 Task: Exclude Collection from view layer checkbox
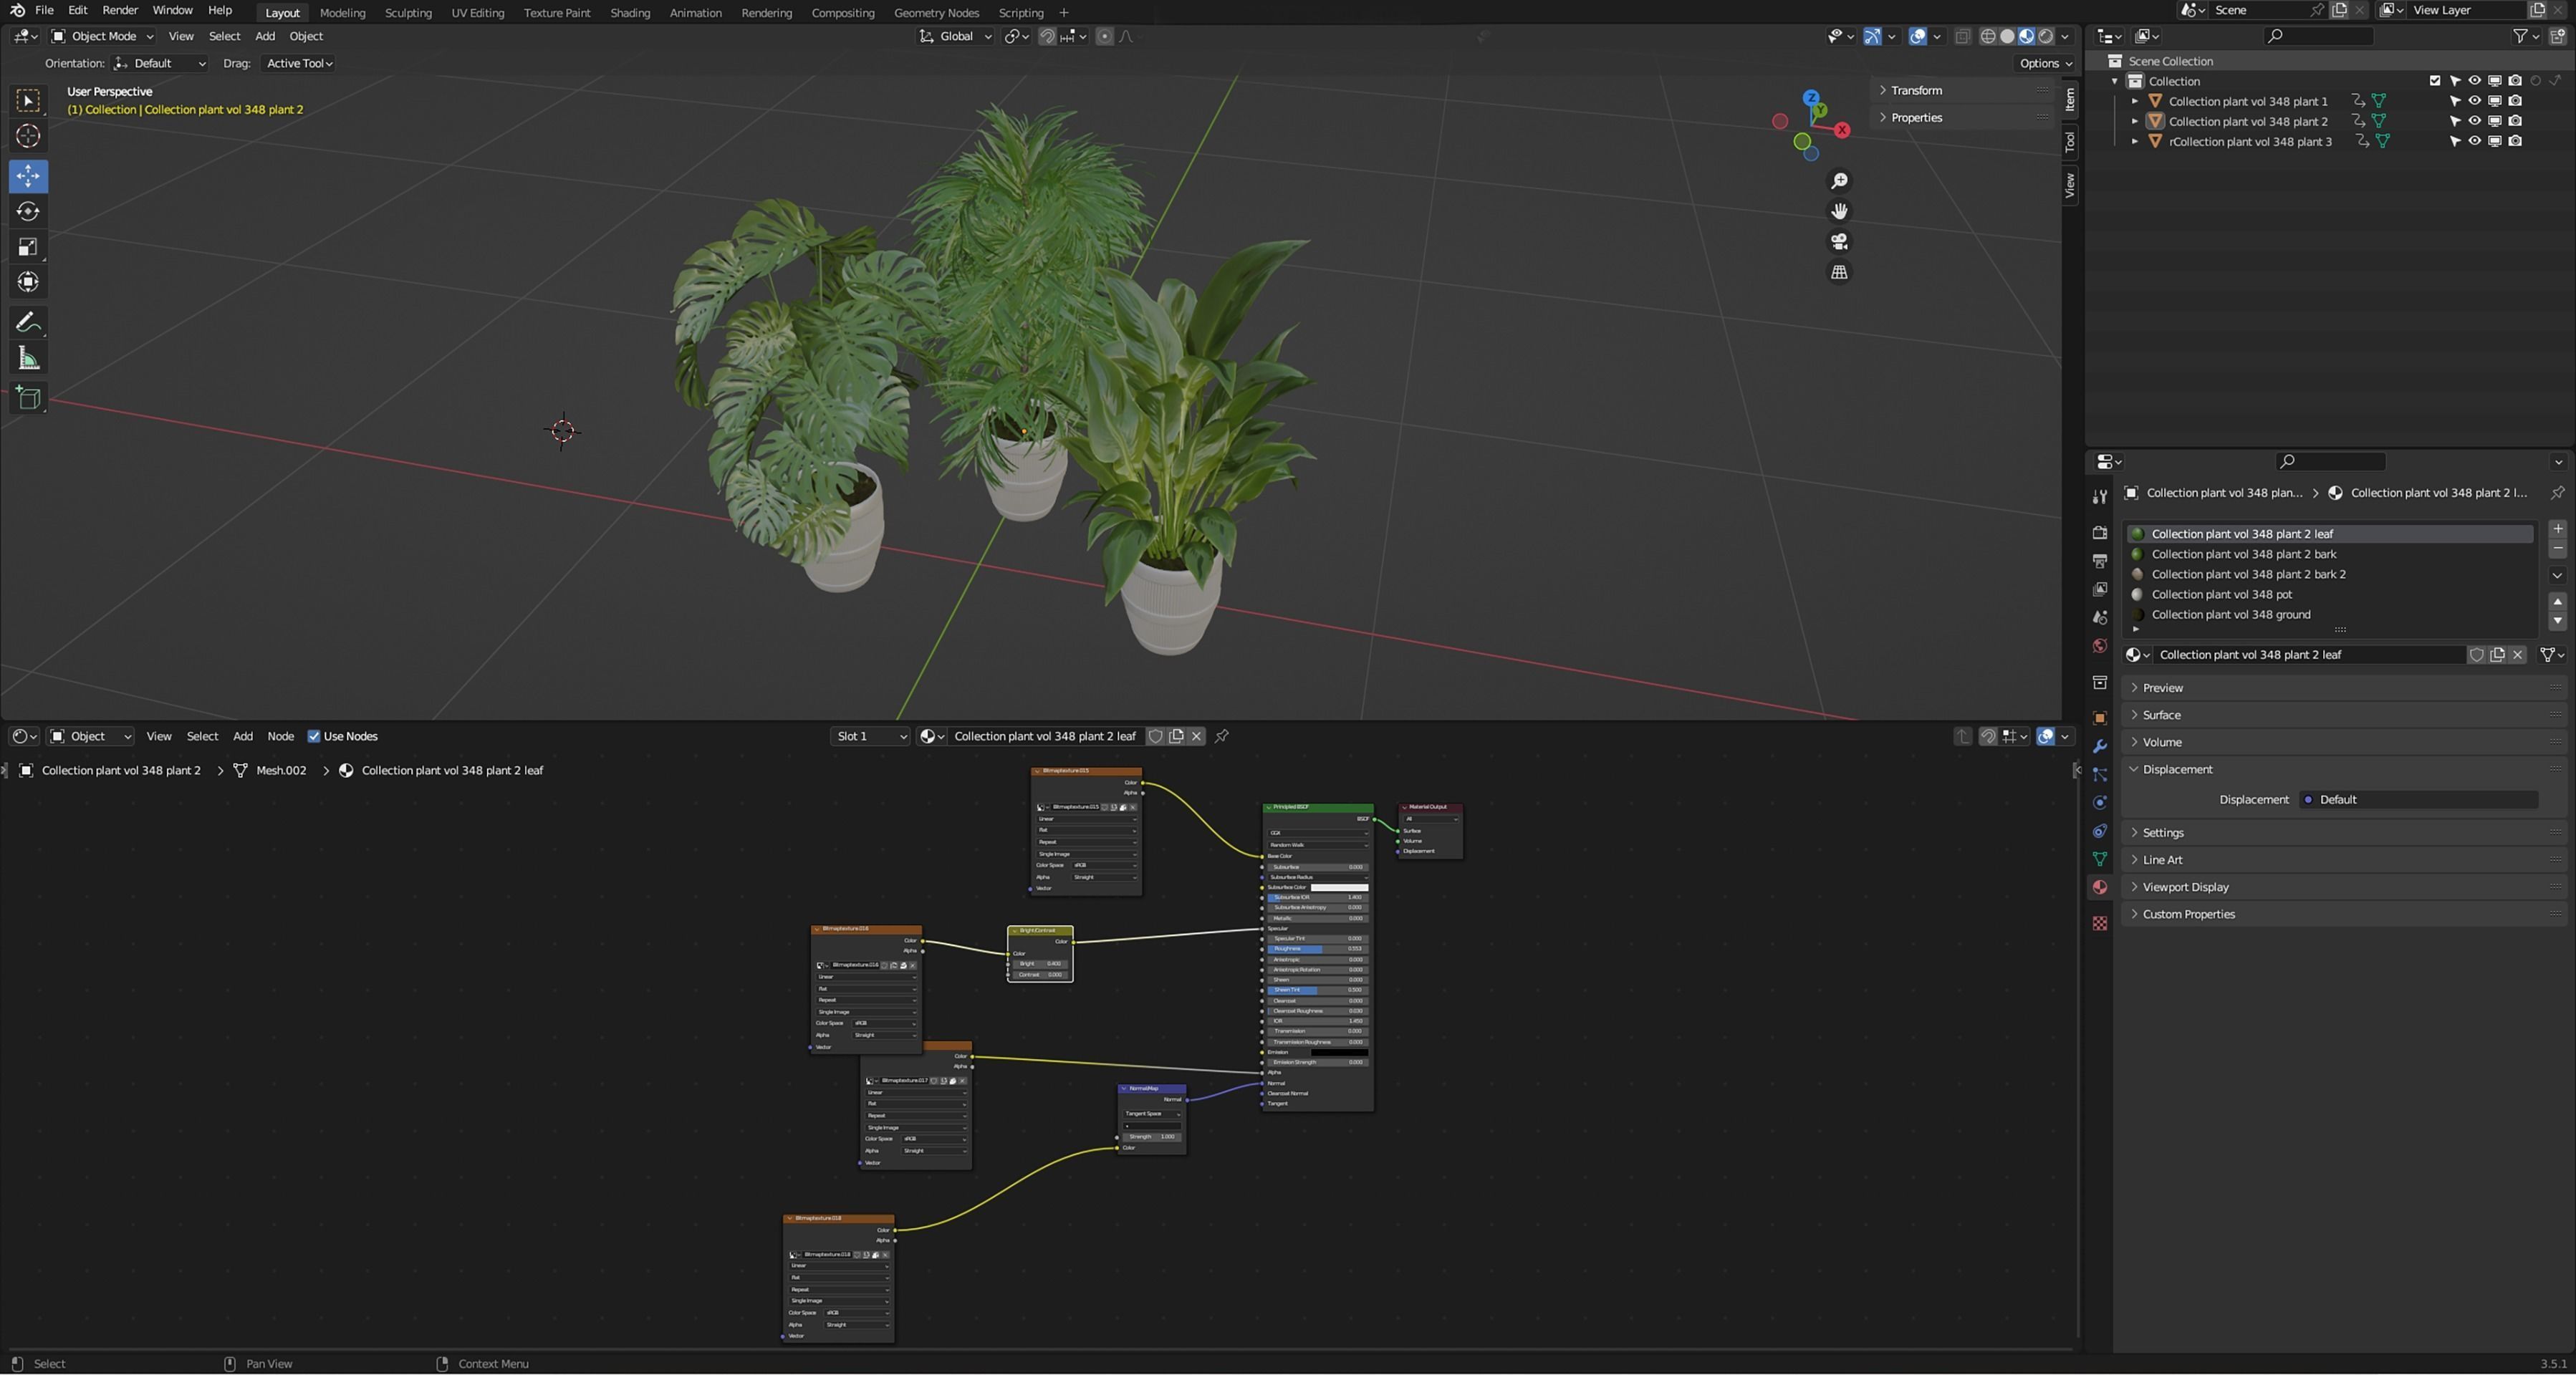tap(2434, 81)
